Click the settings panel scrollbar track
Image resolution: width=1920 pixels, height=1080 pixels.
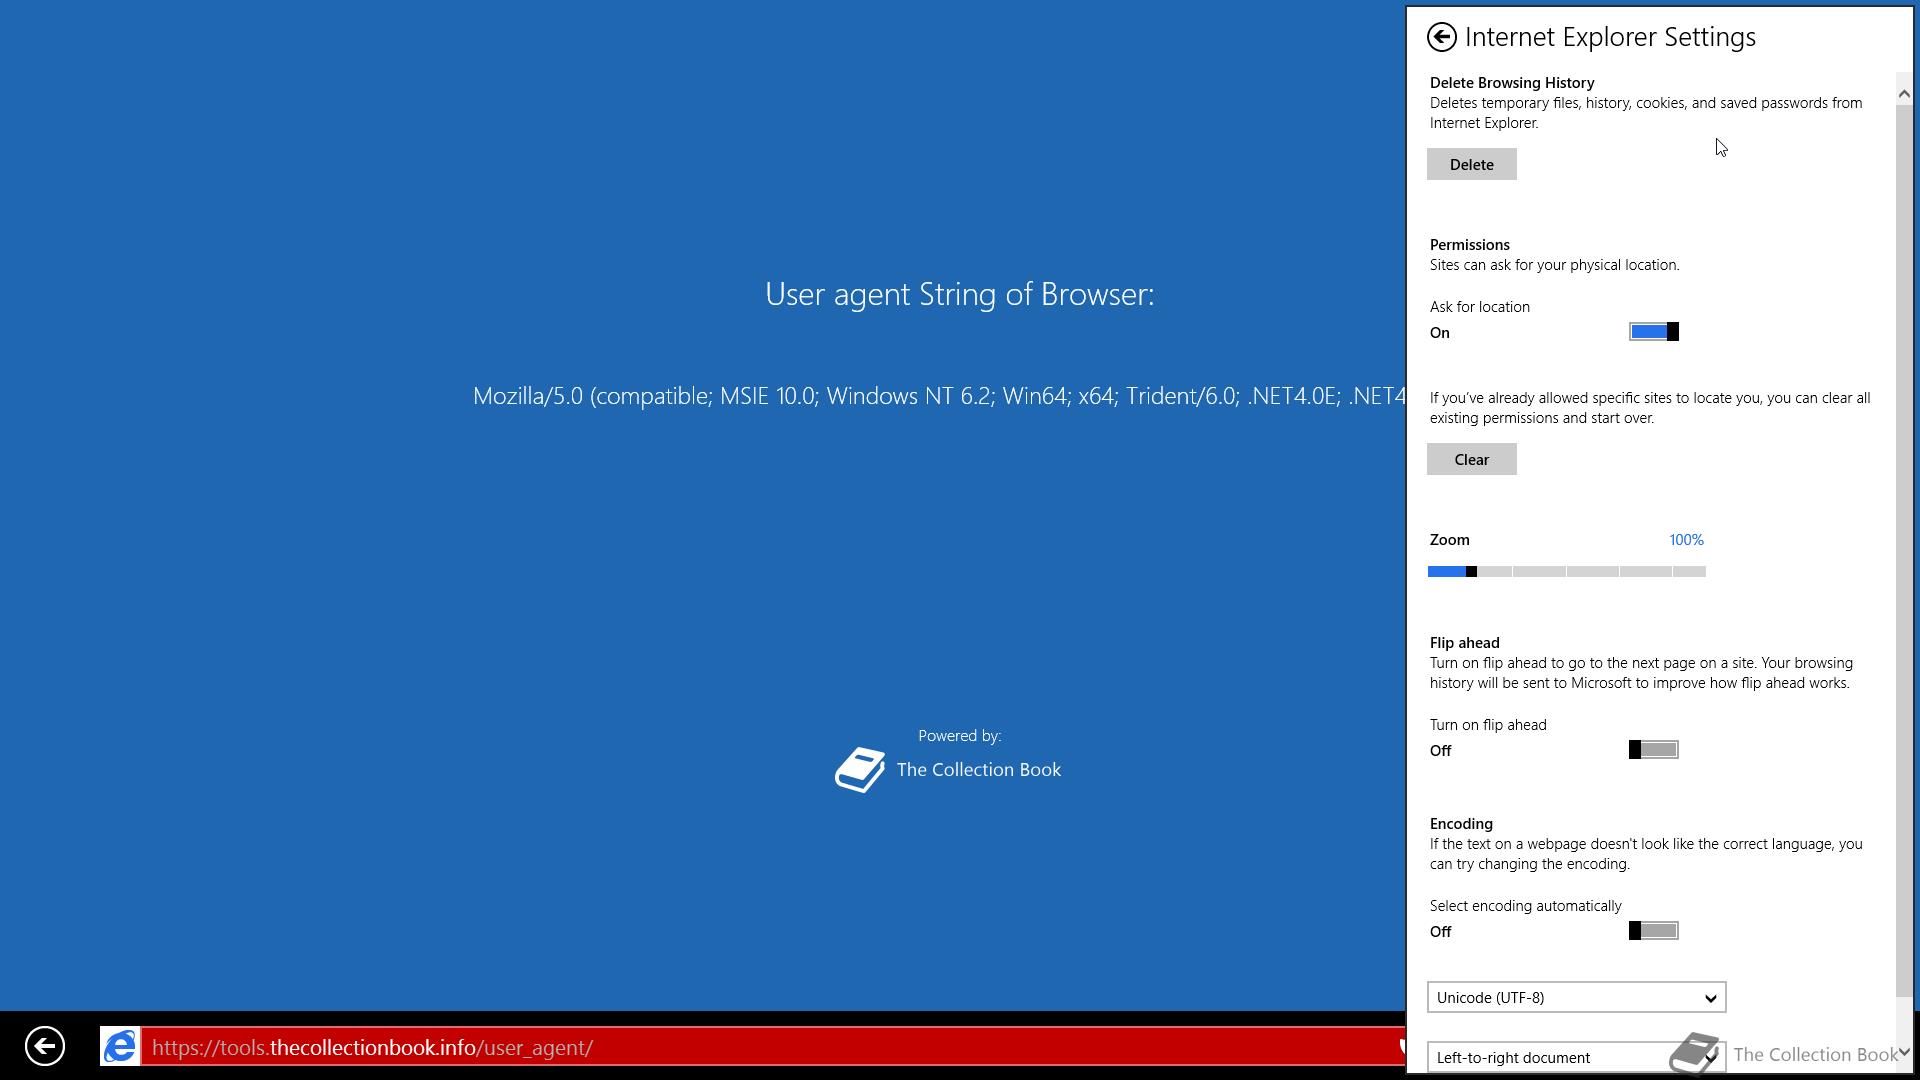tap(1904, 550)
